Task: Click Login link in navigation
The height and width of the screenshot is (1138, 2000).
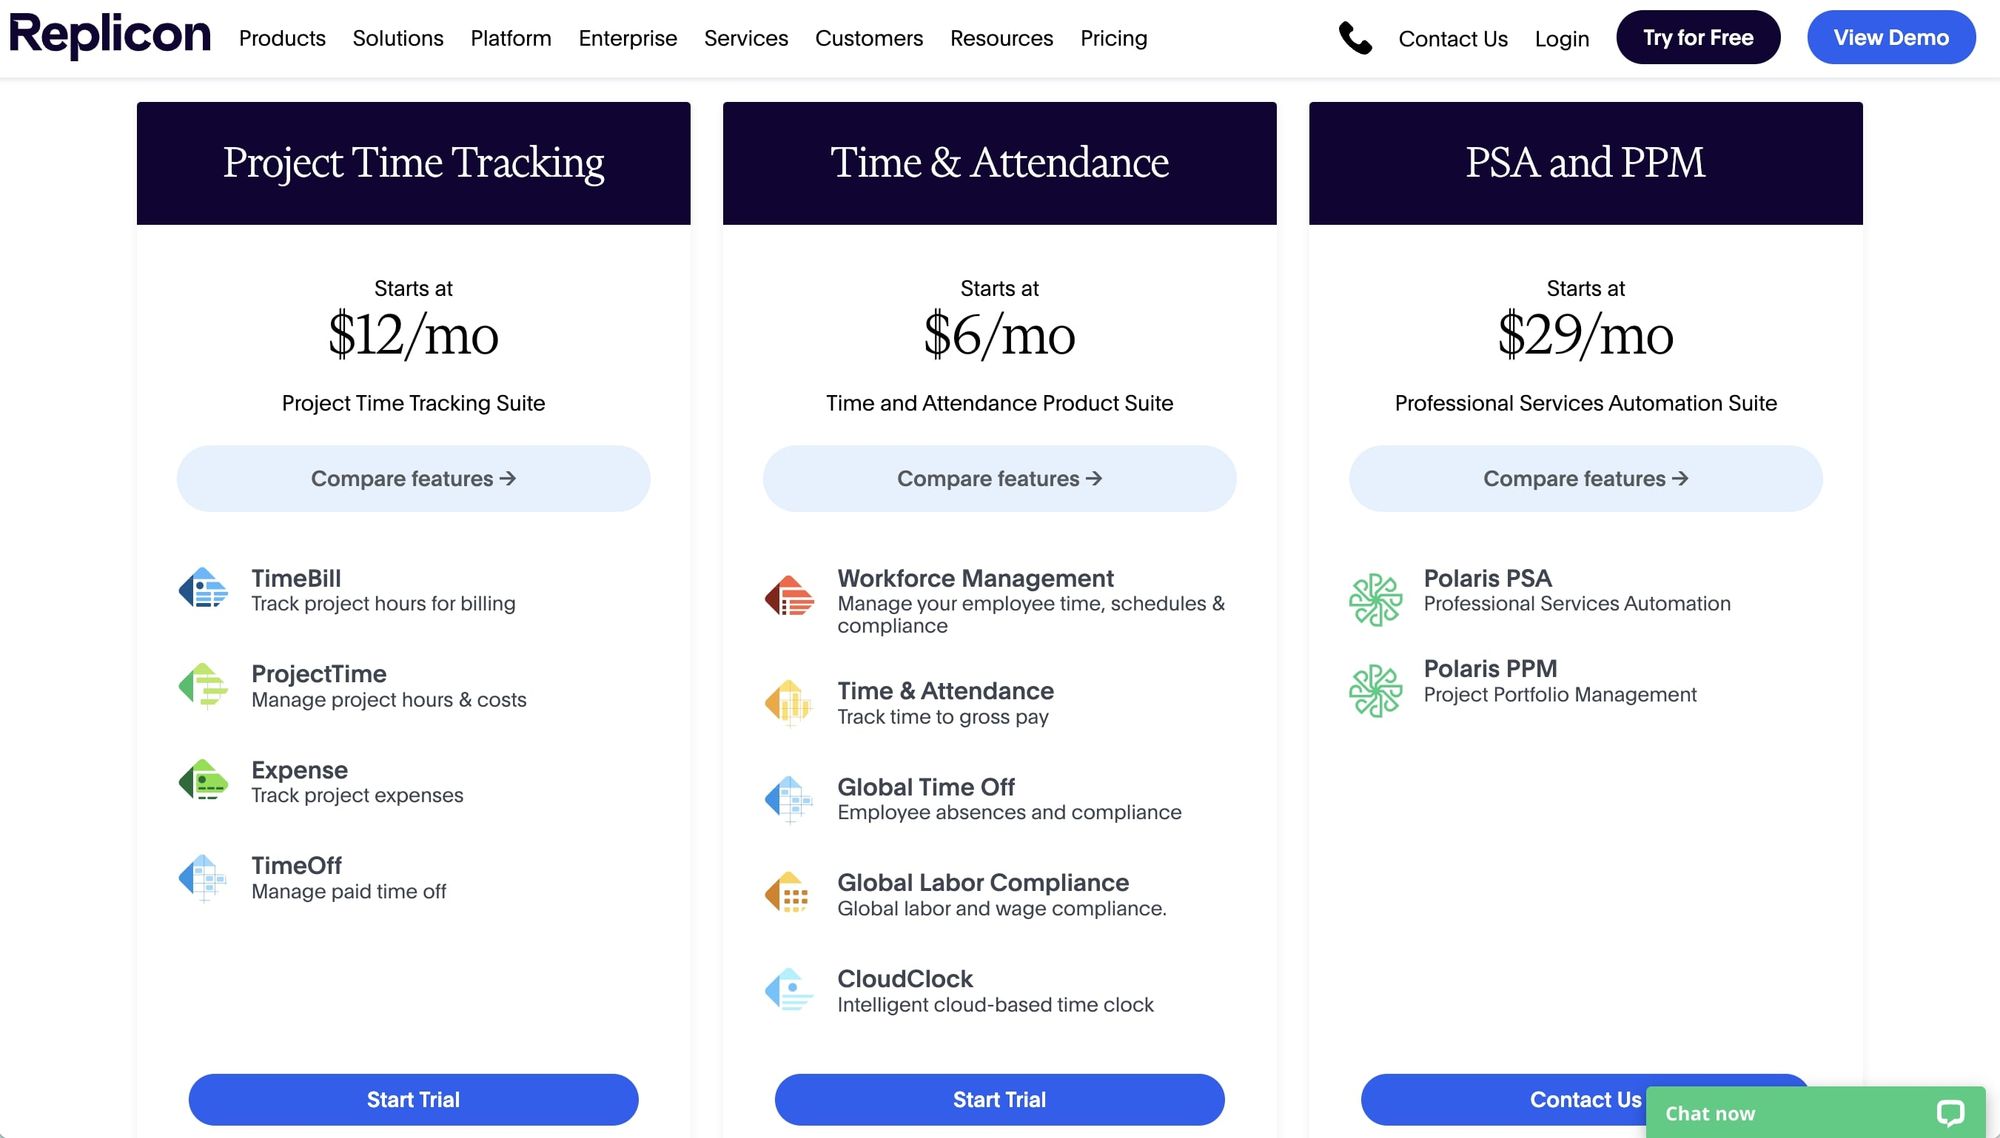Action: click(x=1562, y=37)
